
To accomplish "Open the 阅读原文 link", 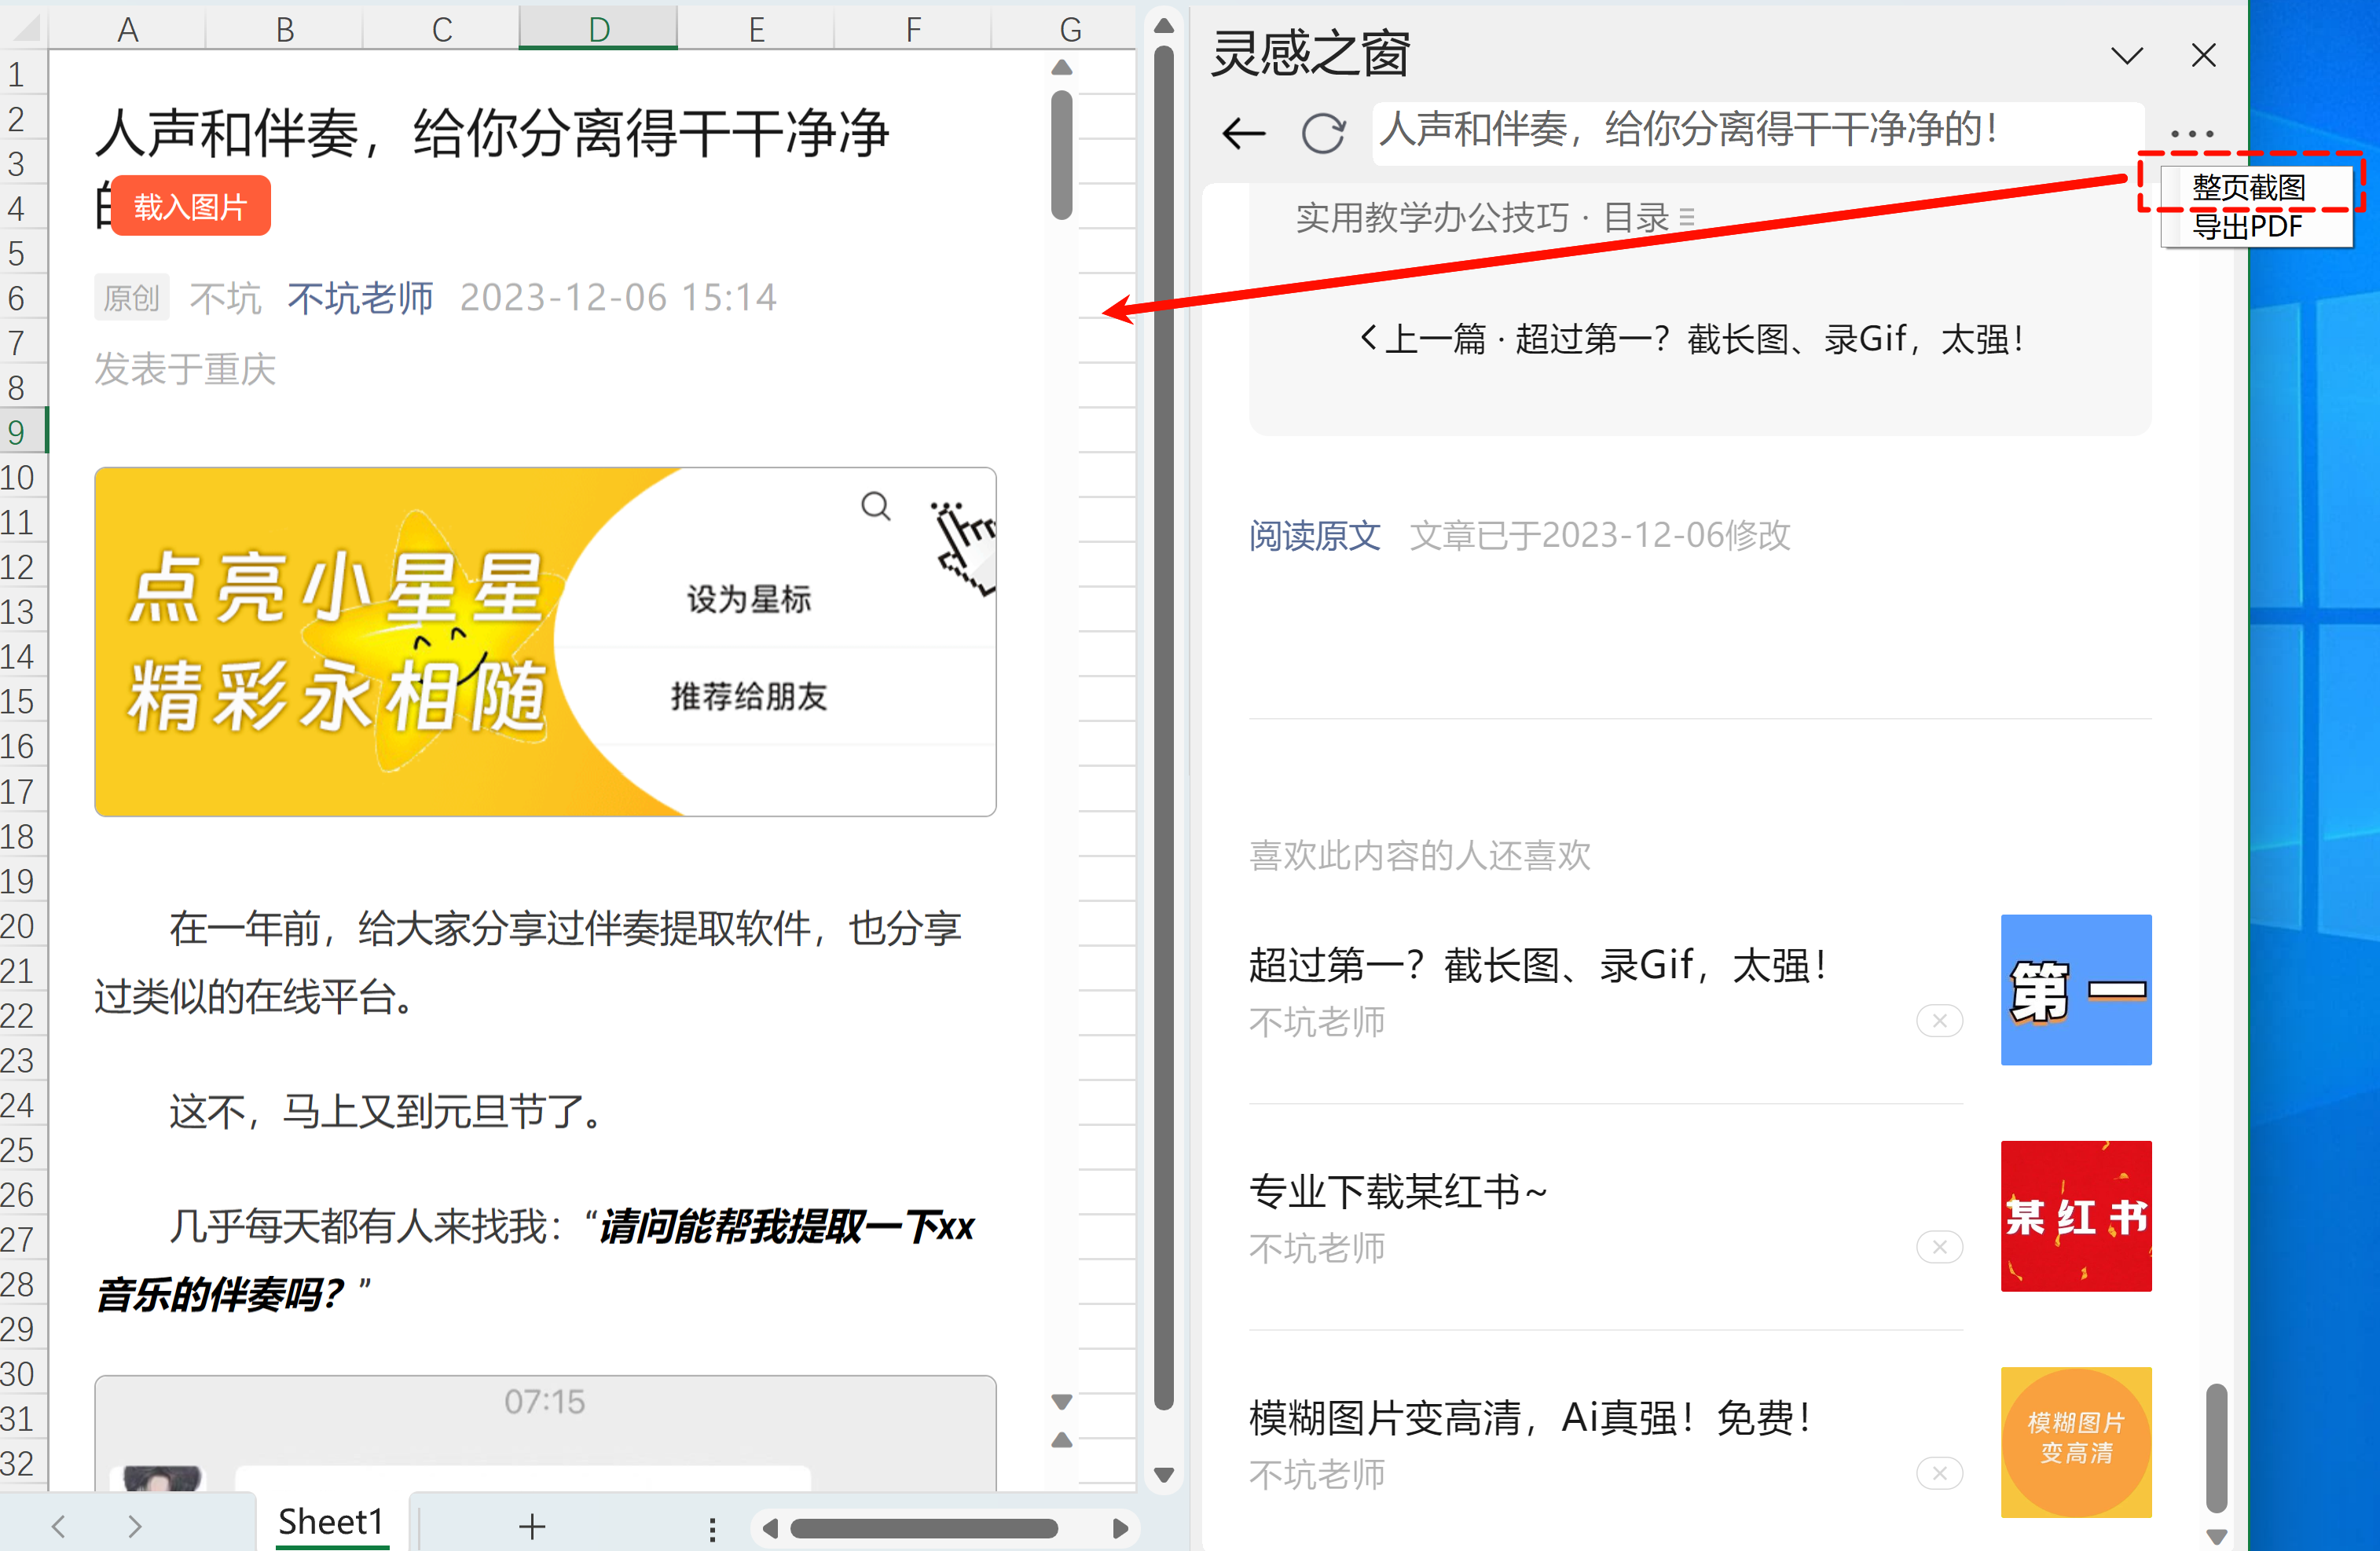I will [1314, 536].
